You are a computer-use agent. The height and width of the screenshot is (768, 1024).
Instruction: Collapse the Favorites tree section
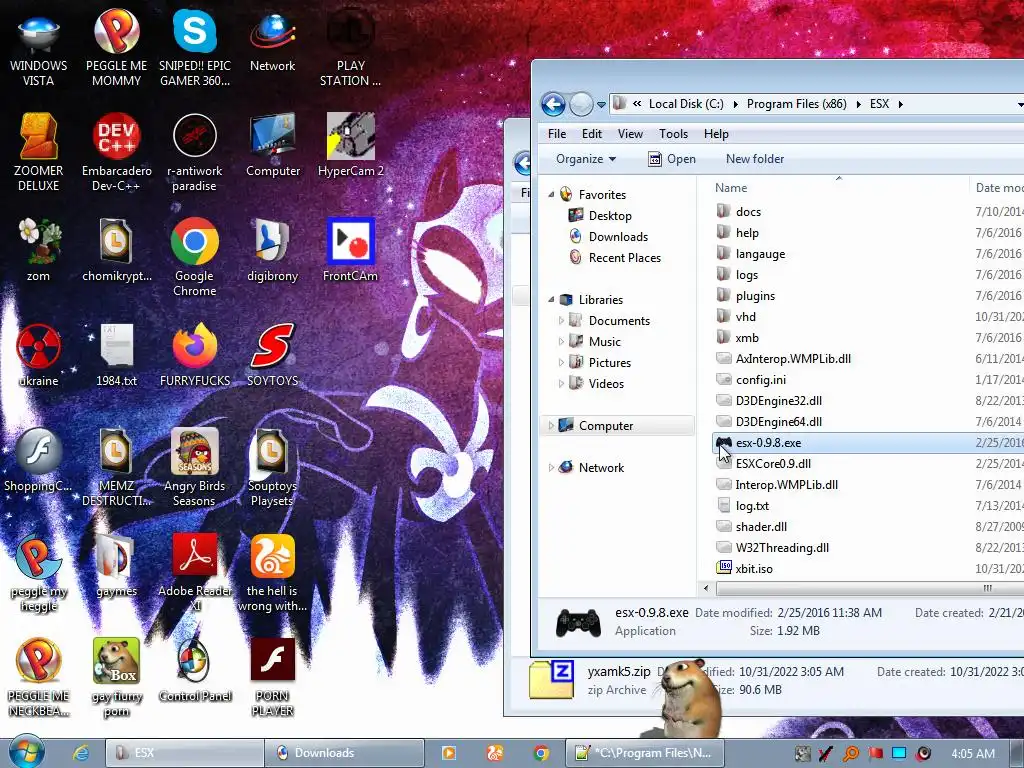coord(551,195)
